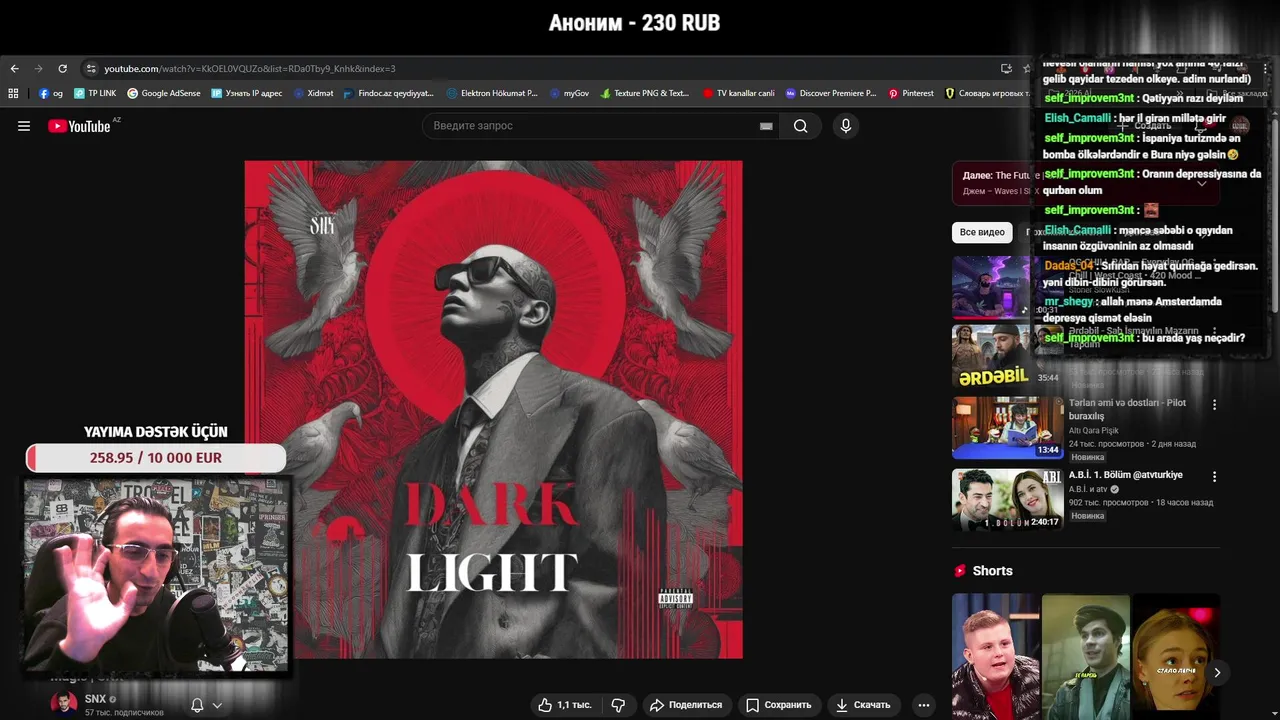
Task: Open the YouTube hamburger guide menu
Action: 24,126
